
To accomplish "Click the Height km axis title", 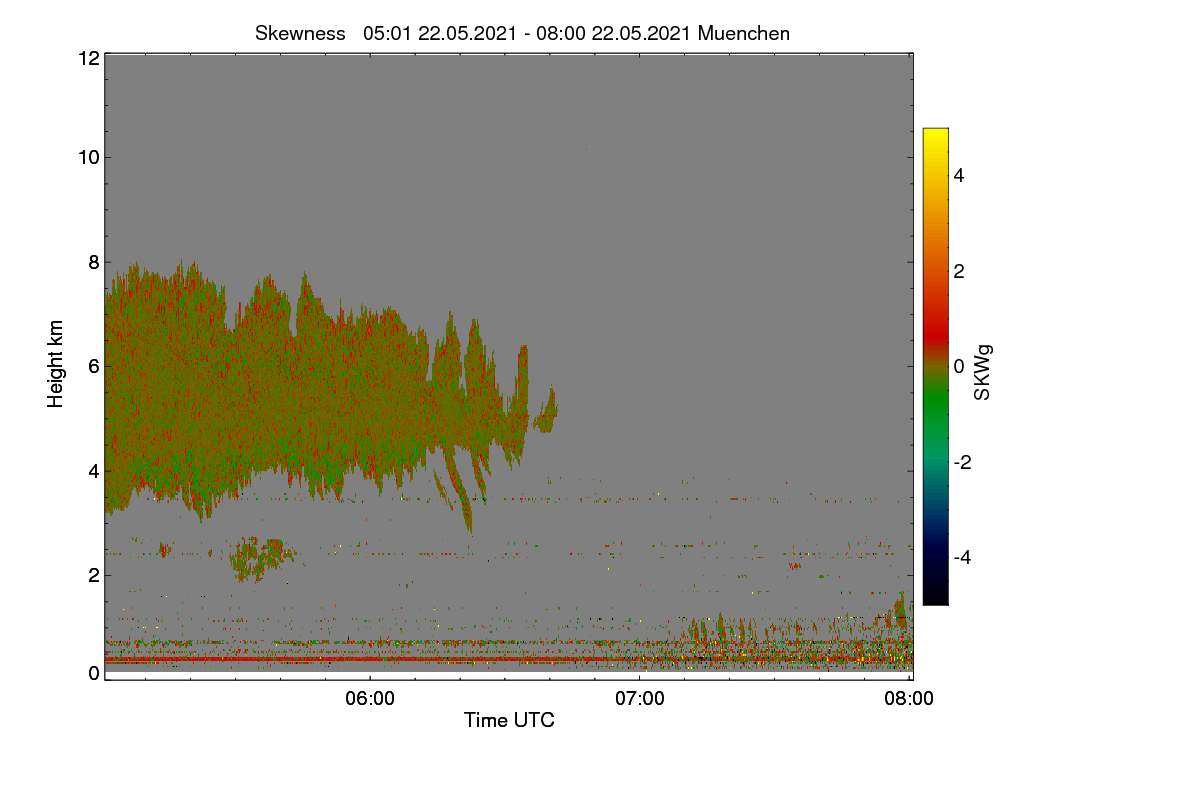I will (56, 364).
